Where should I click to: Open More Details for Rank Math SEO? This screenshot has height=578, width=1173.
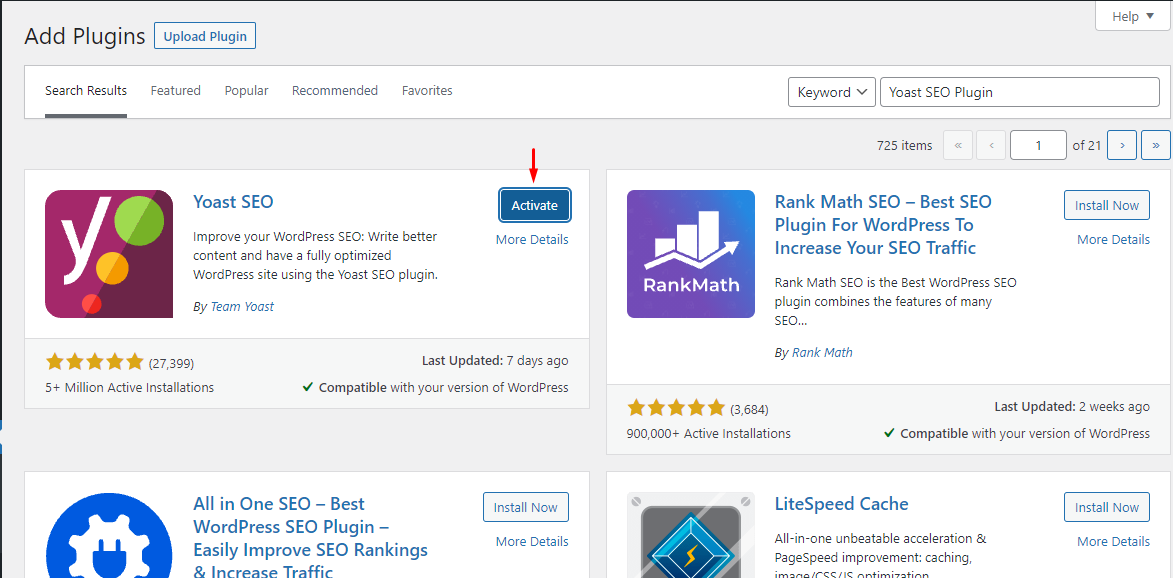1113,239
